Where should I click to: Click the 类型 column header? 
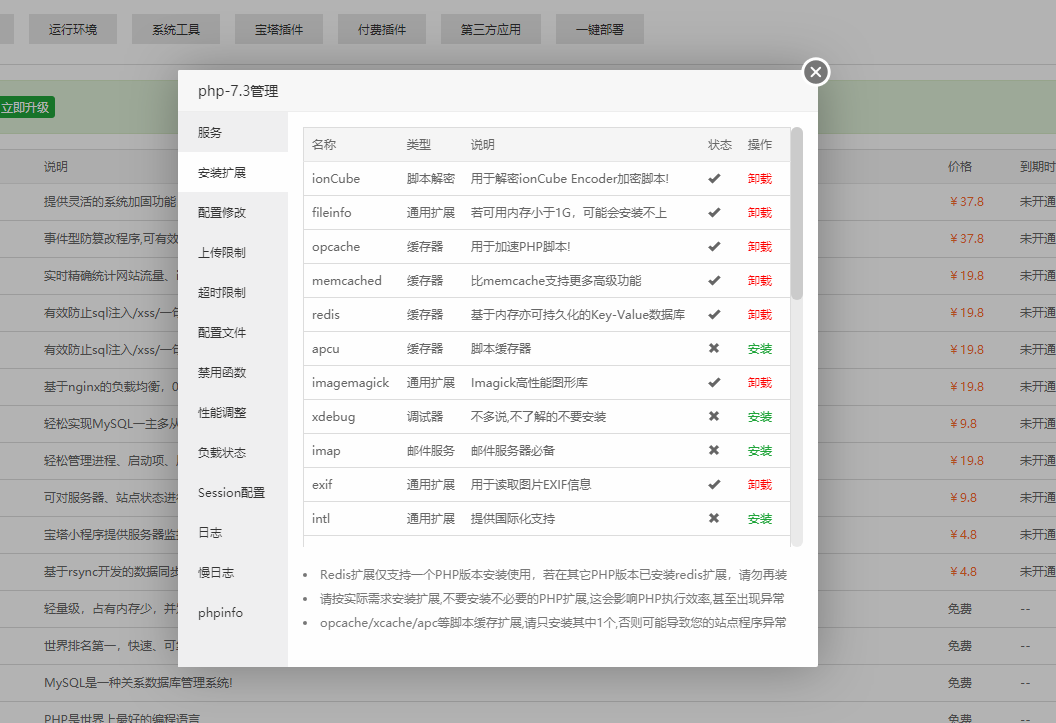click(419, 145)
